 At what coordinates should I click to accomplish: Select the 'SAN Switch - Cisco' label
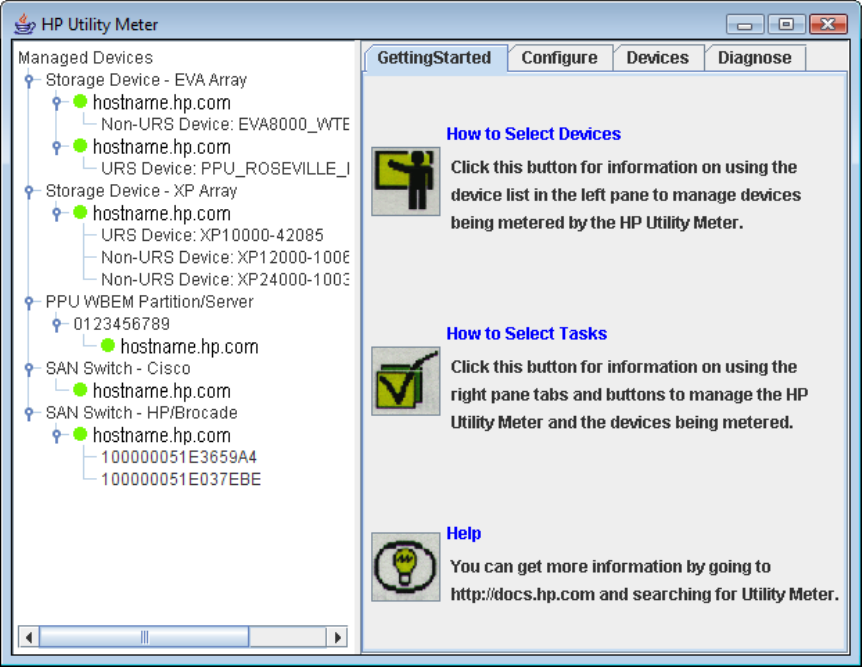[x=118, y=368]
